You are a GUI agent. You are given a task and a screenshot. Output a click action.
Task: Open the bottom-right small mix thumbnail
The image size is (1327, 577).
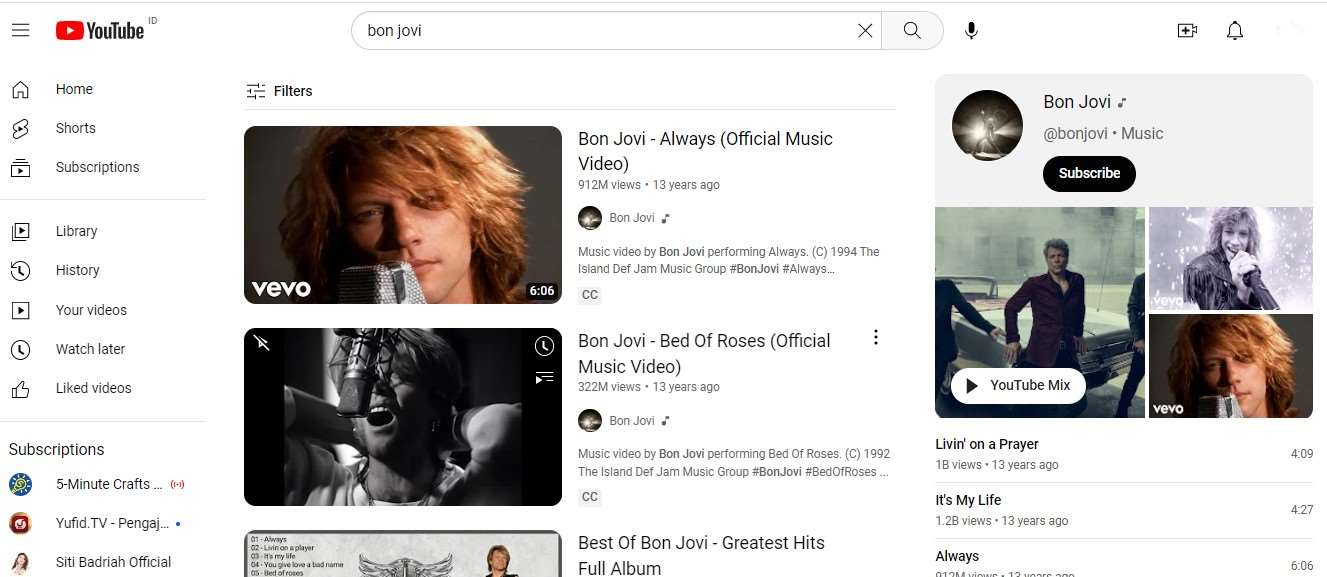1231,366
